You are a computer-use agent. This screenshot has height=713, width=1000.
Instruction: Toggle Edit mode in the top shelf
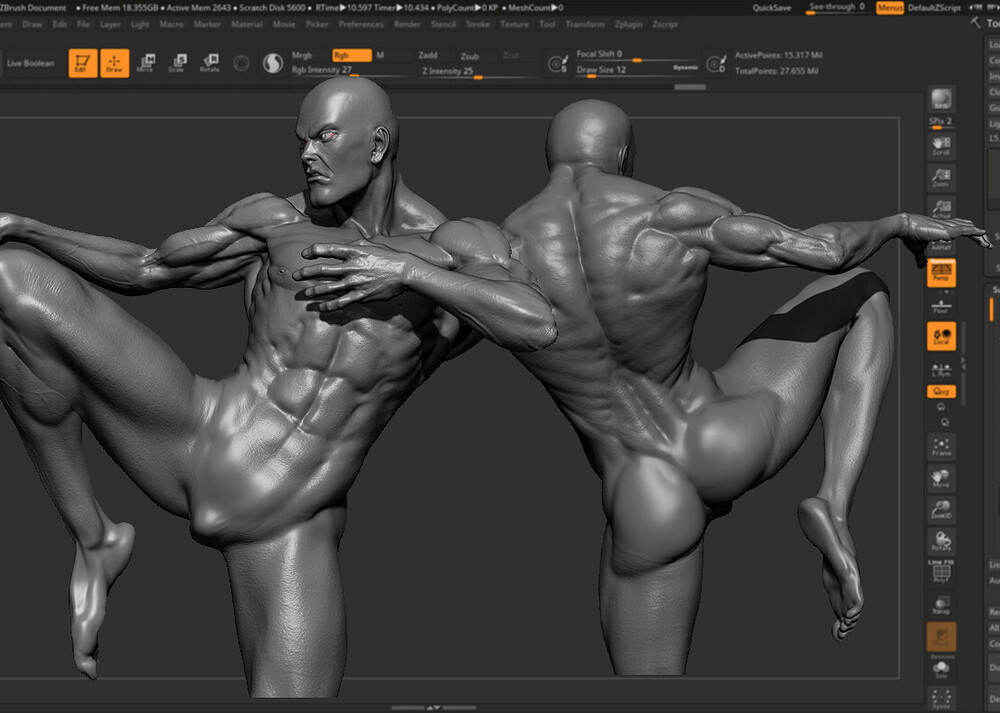coord(83,63)
